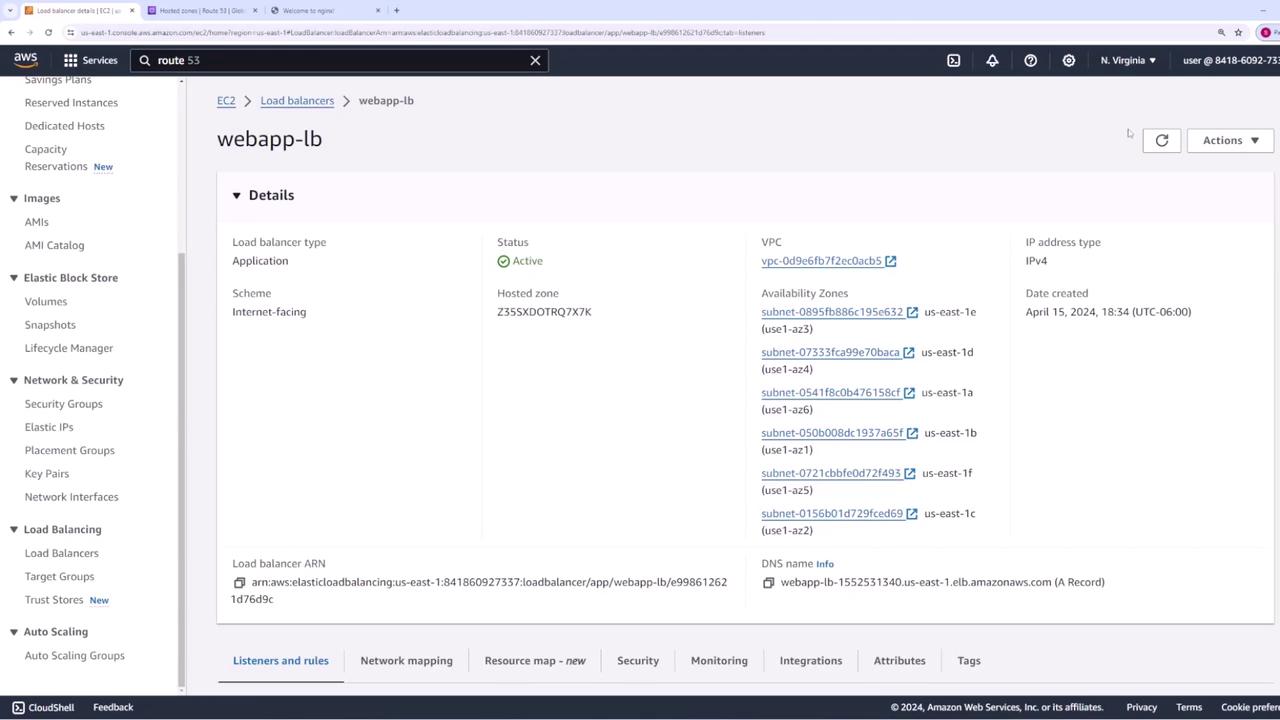The width and height of the screenshot is (1280, 720).
Task: Open the Monitoring tab
Action: [719, 661]
